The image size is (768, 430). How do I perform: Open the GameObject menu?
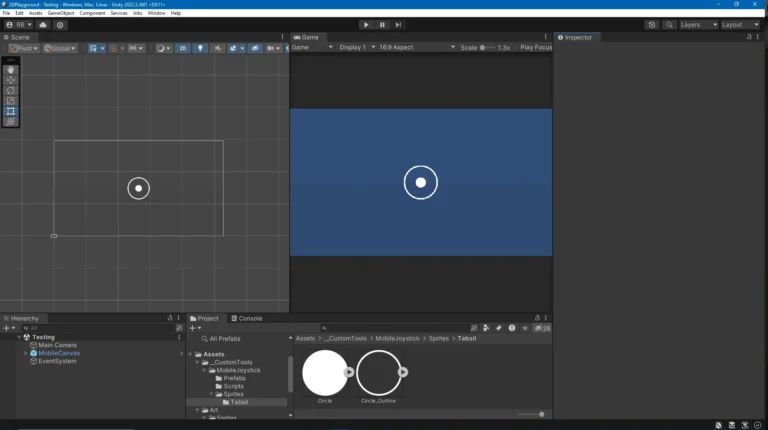pyautogui.click(x=61, y=13)
